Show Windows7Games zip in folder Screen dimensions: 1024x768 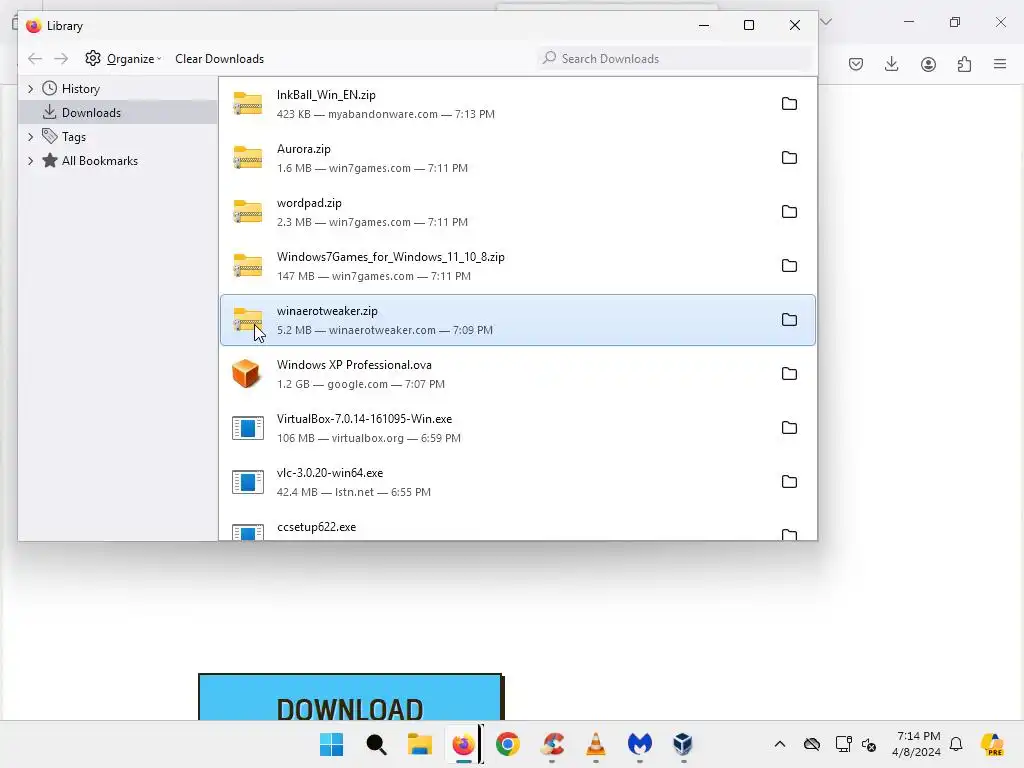click(x=789, y=266)
